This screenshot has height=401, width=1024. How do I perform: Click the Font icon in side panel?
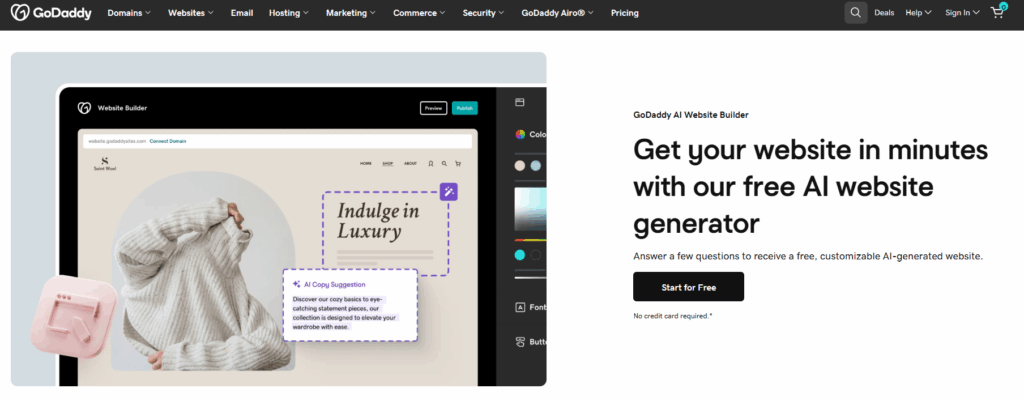coord(520,307)
